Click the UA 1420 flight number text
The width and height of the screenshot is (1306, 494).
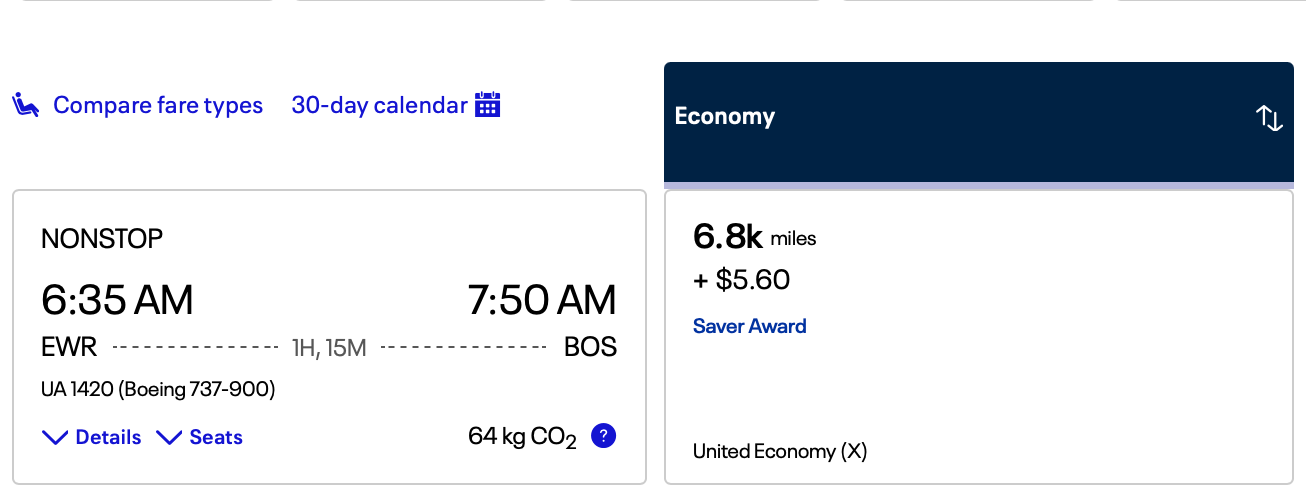[x=78, y=389]
